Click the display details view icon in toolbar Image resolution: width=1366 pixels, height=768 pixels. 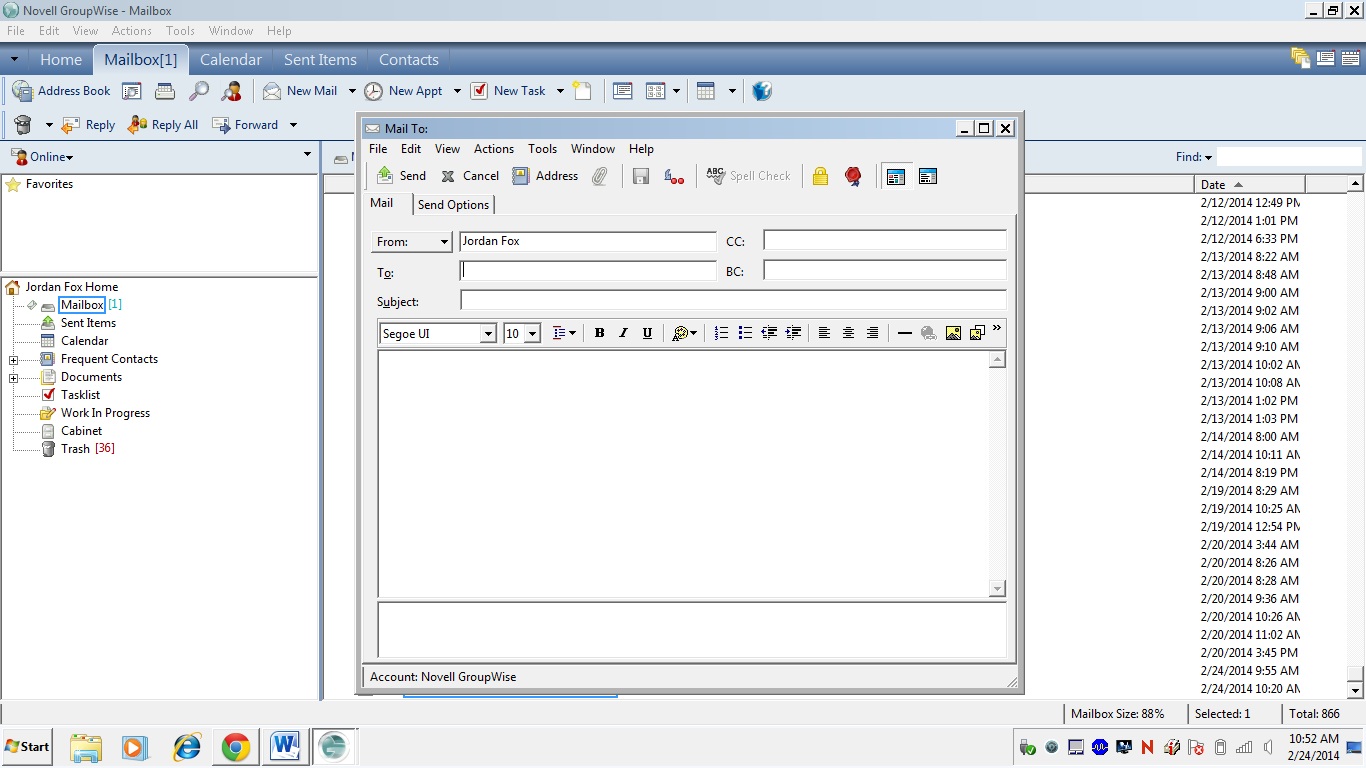point(622,91)
